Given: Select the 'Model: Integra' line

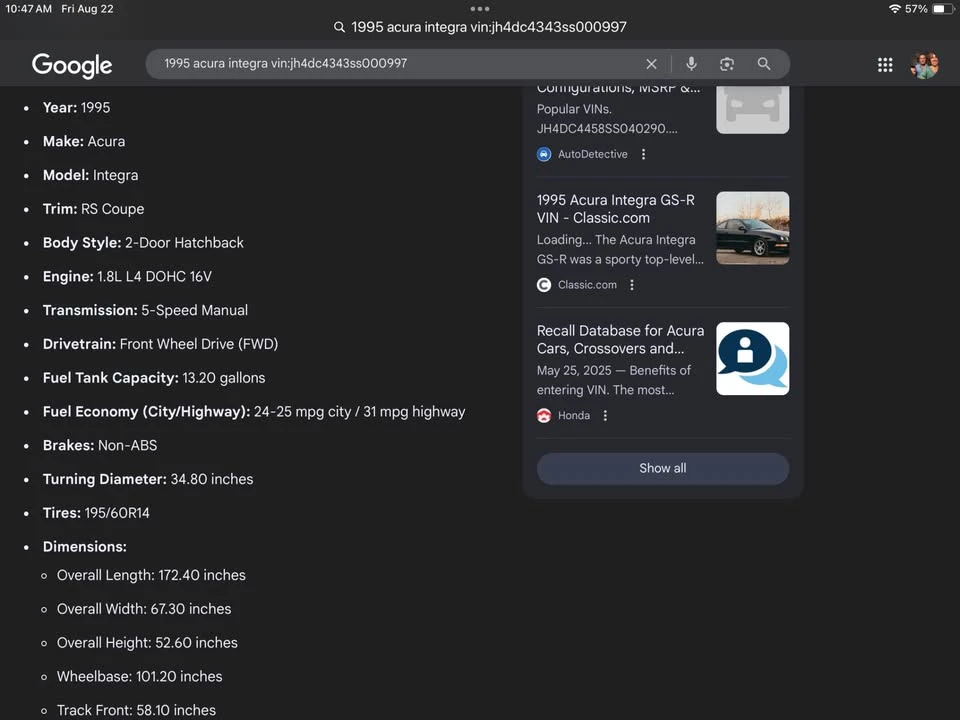Looking at the screenshot, I should pos(90,175).
